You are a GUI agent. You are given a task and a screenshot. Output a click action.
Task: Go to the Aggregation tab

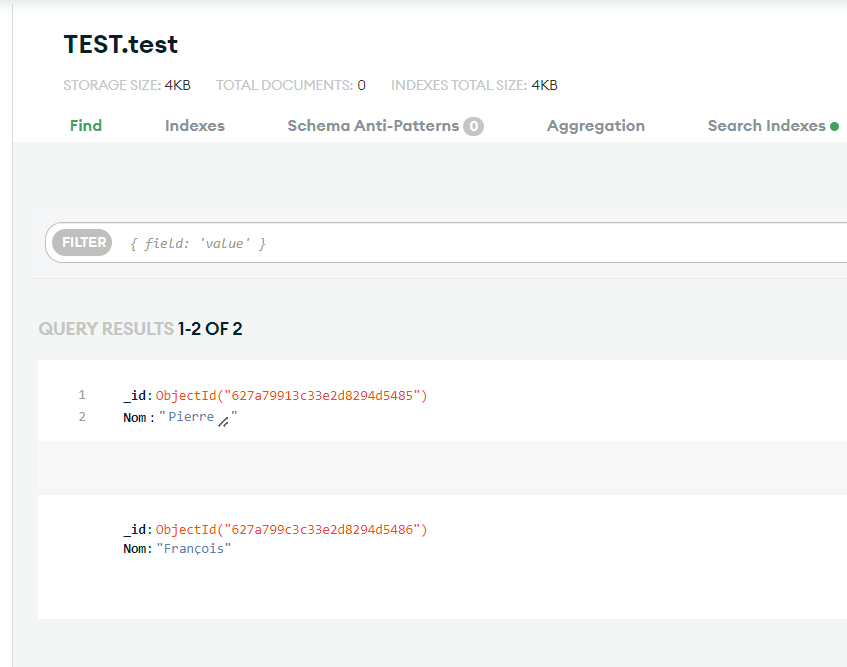pos(596,126)
